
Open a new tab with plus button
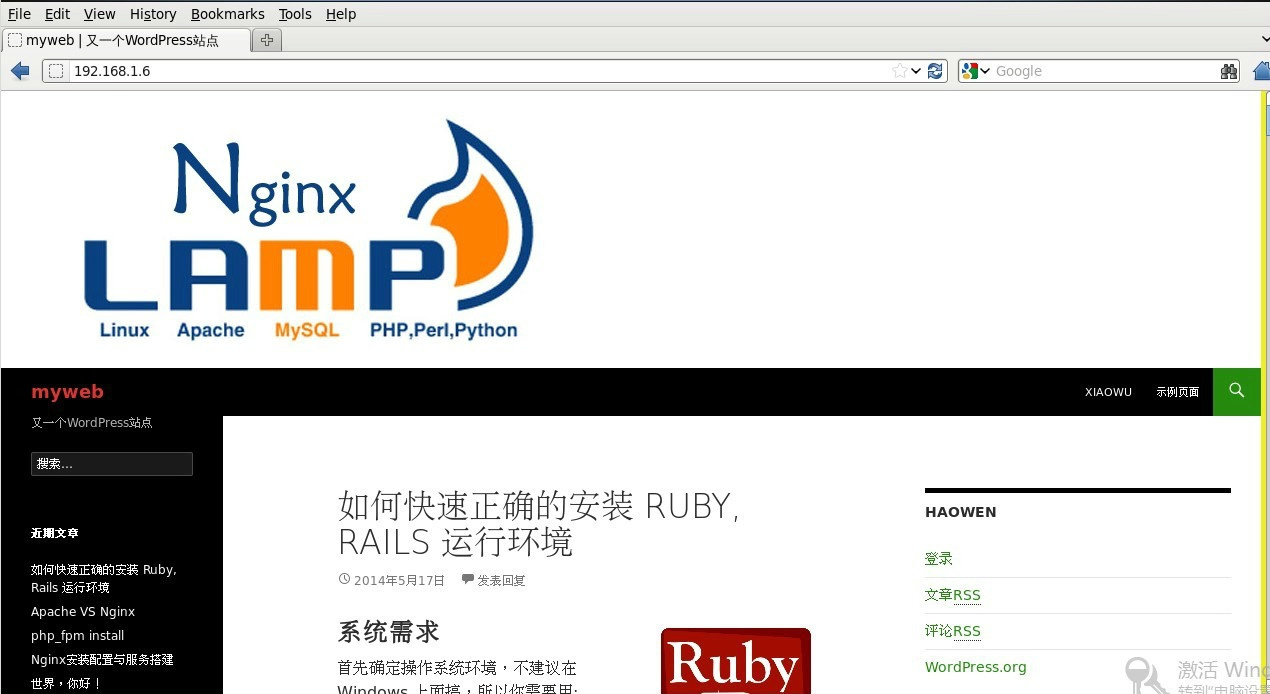[x=266, y=40]
